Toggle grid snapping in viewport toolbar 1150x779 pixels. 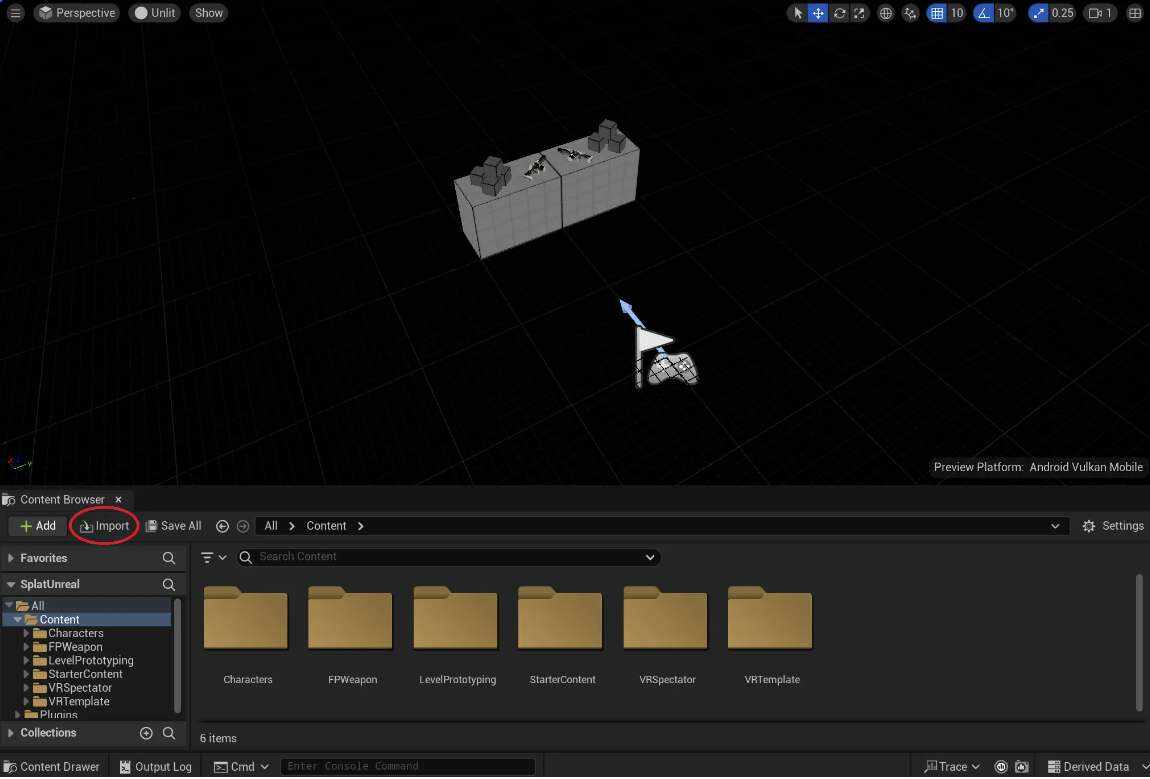coord(937,13)
